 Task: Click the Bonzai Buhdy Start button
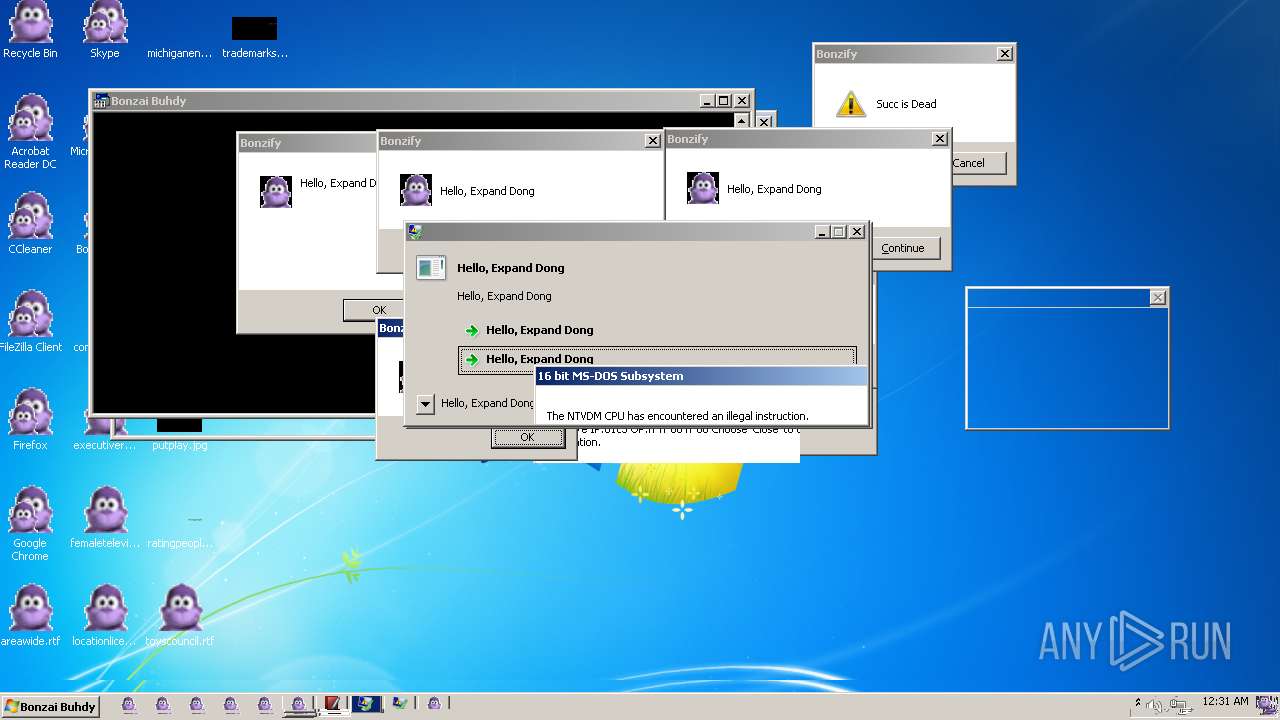[50, 706]
